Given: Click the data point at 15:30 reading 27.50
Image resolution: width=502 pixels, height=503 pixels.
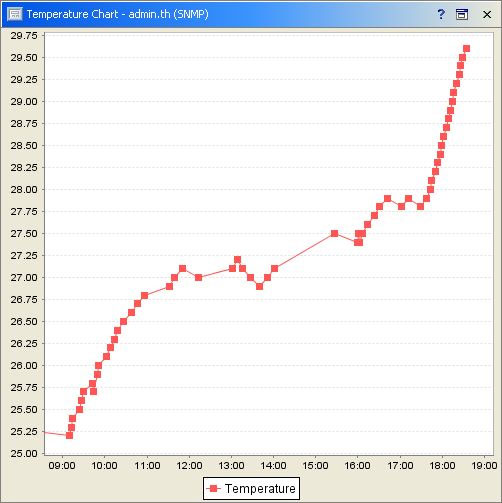Looking at the screenshot, I should click(x=335, y=234).
